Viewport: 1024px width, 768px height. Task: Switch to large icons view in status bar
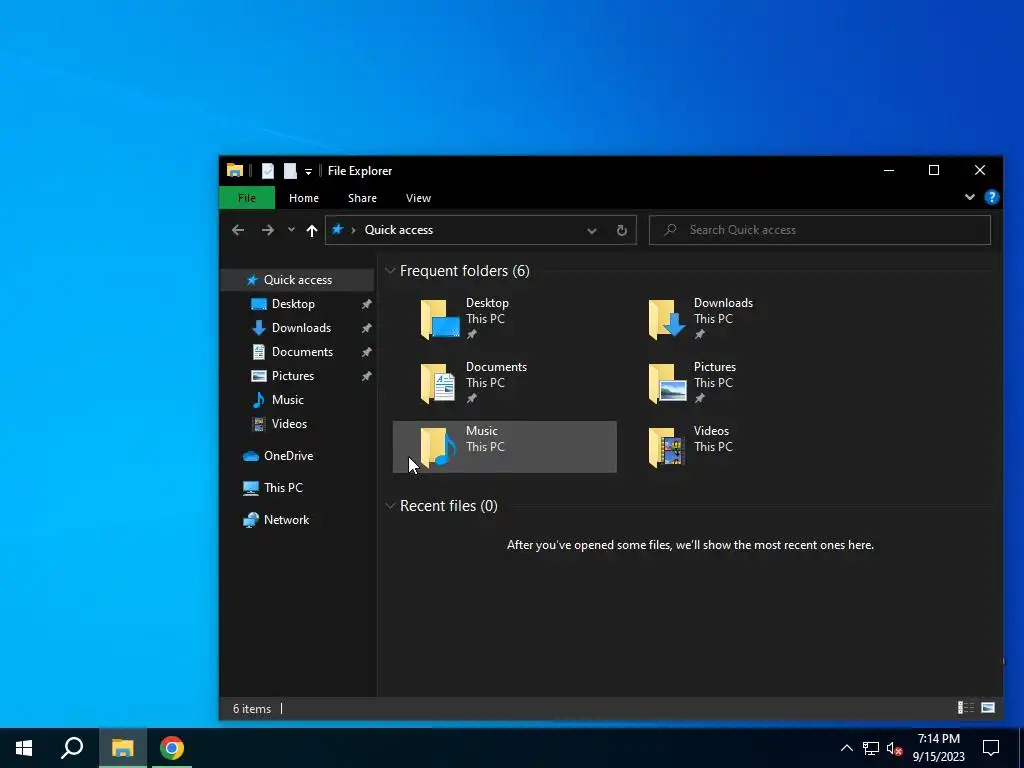click(988, 707)
